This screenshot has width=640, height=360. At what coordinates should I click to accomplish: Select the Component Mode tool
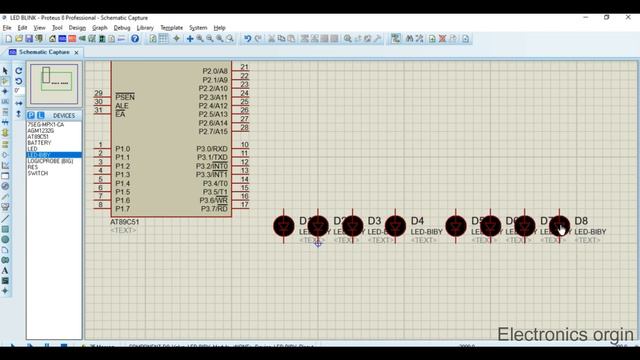(5, 81)
